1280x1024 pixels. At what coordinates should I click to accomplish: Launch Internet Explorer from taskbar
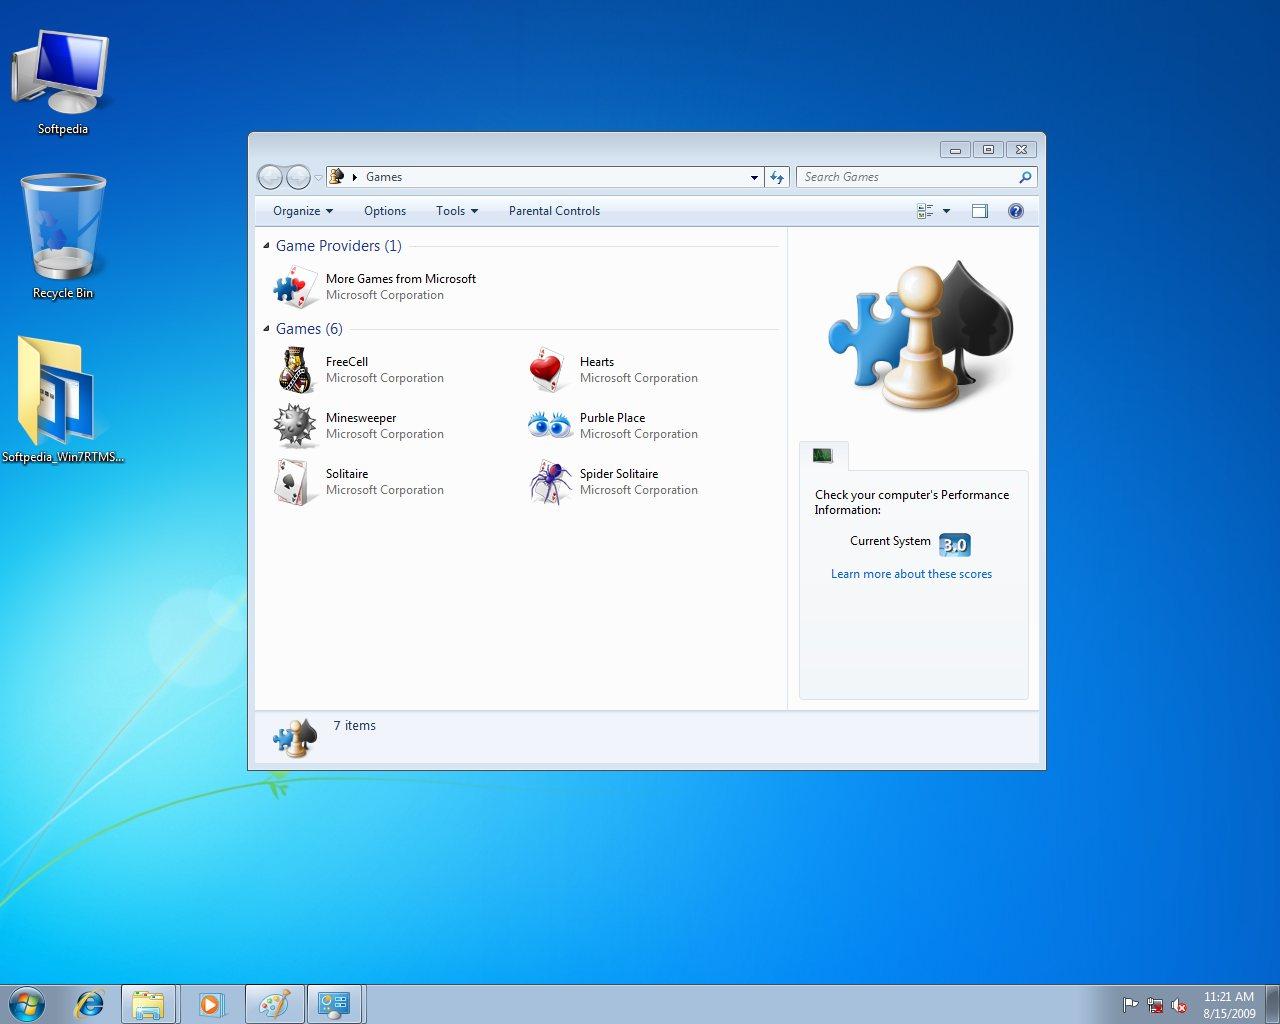tap(89, 1004)
